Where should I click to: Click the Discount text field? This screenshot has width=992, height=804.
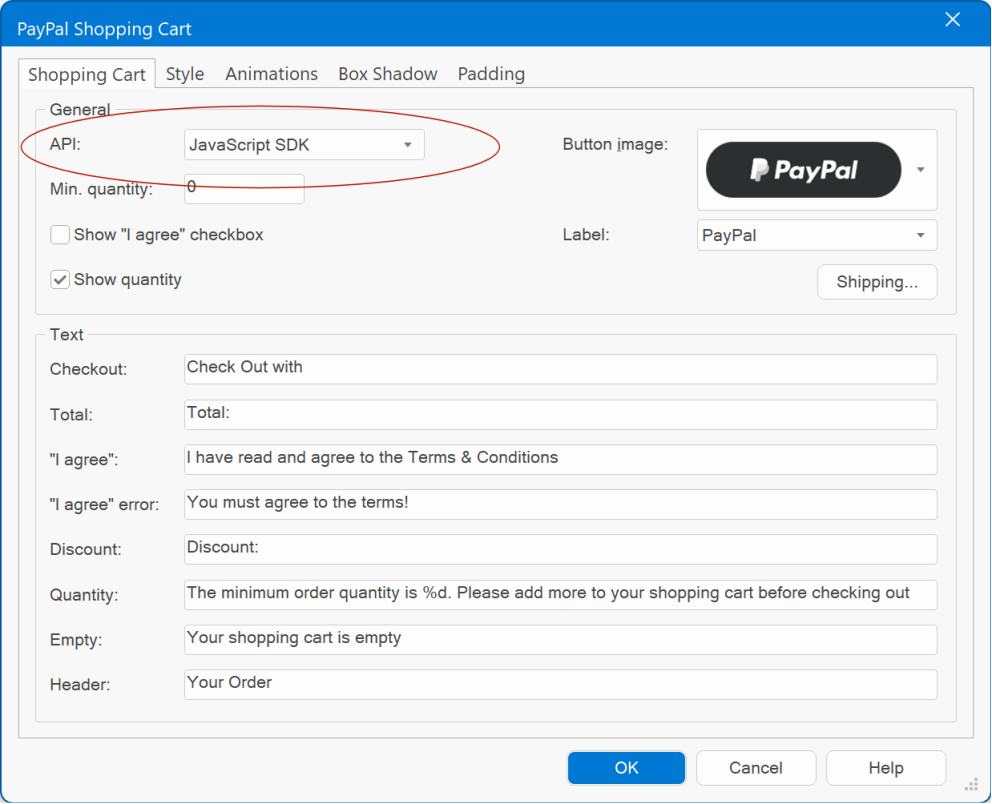coord(561,549)
